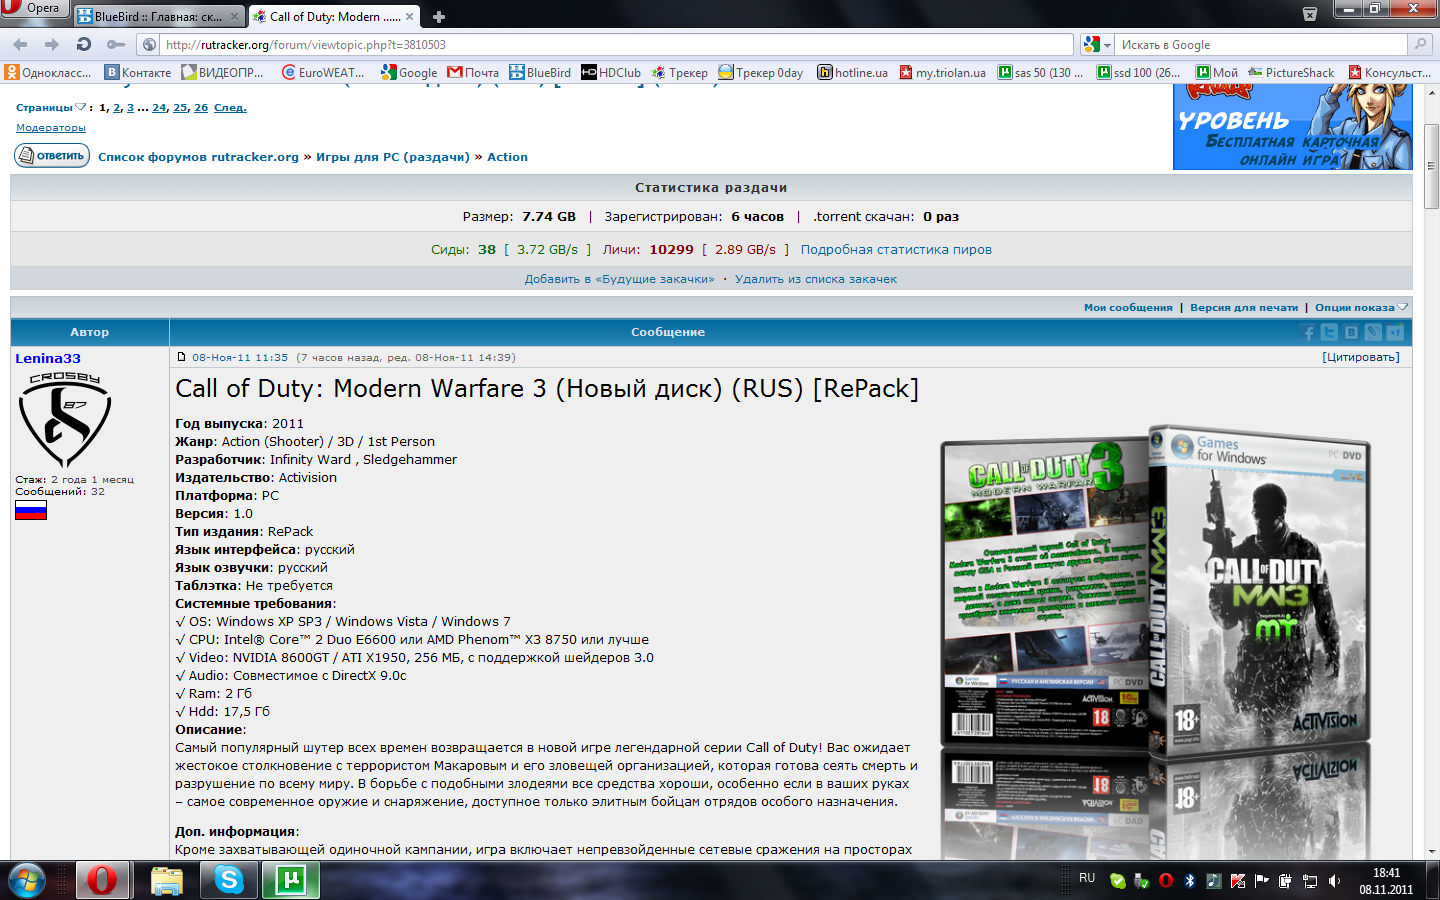This screenshot has width=1440, height=900.
Task: Share post via Facebook icon
Action: pos(1308,332)
